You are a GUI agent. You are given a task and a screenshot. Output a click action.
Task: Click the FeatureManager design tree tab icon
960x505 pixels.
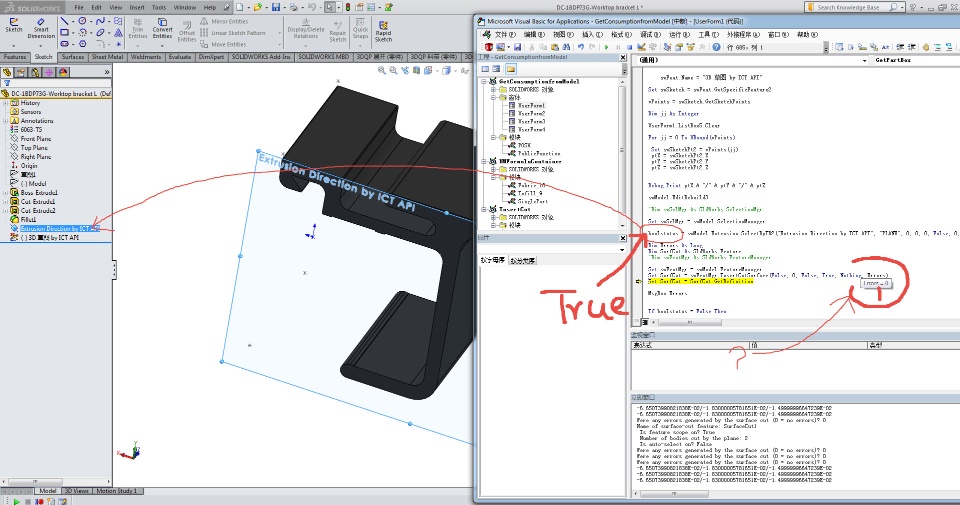[x=7, y=72]
